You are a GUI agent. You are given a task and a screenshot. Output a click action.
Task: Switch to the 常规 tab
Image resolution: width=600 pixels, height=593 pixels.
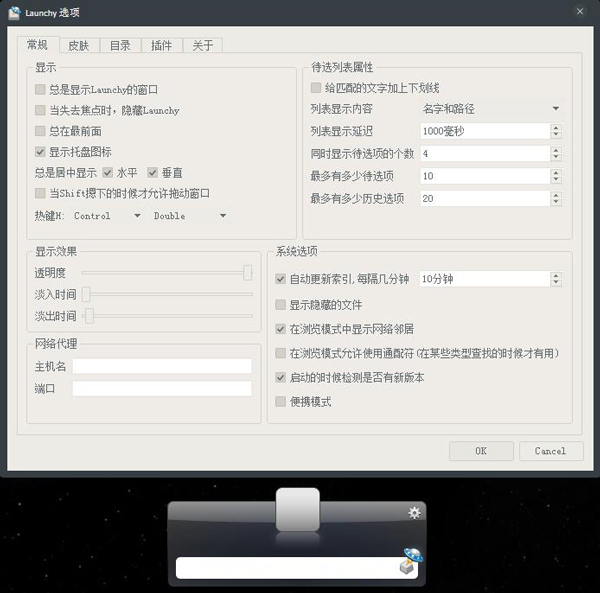click(38, 45)
